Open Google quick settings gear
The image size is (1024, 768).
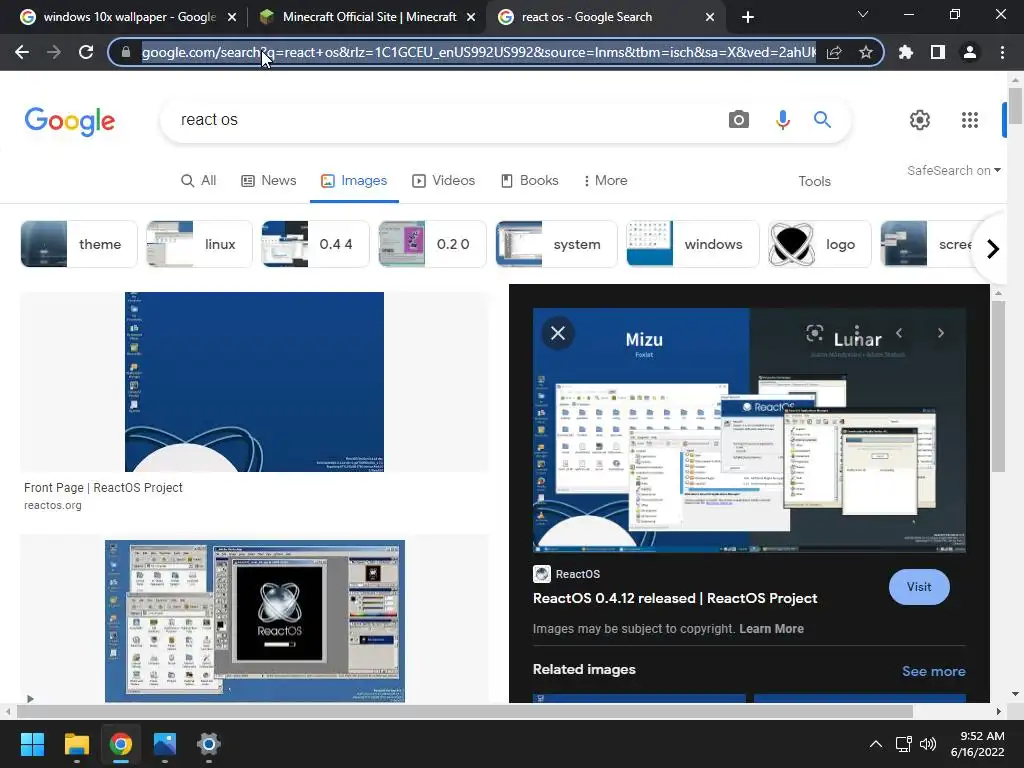click(920, 120)
